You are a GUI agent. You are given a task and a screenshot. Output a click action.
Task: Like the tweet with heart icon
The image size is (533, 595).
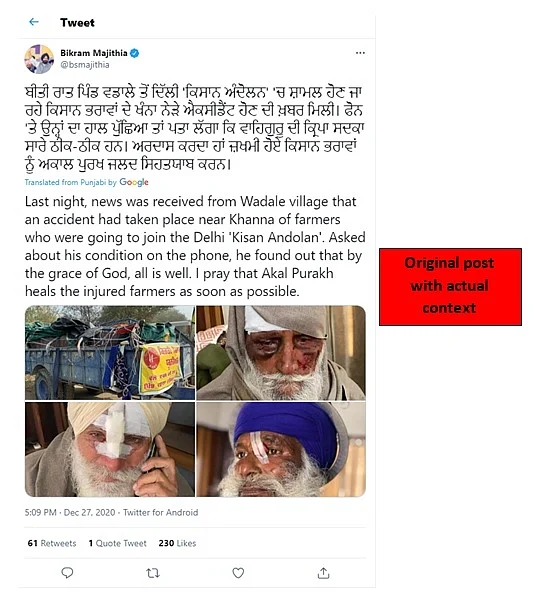238,573
